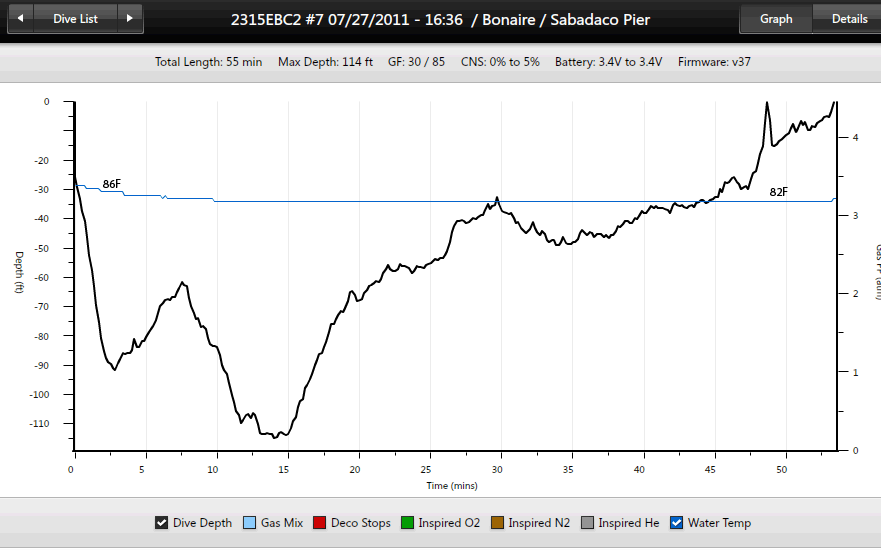Go to the previous dive using left arrow
Image resolution: width=881 pixels, height=550 pixels.
click(x=22, y=18)
